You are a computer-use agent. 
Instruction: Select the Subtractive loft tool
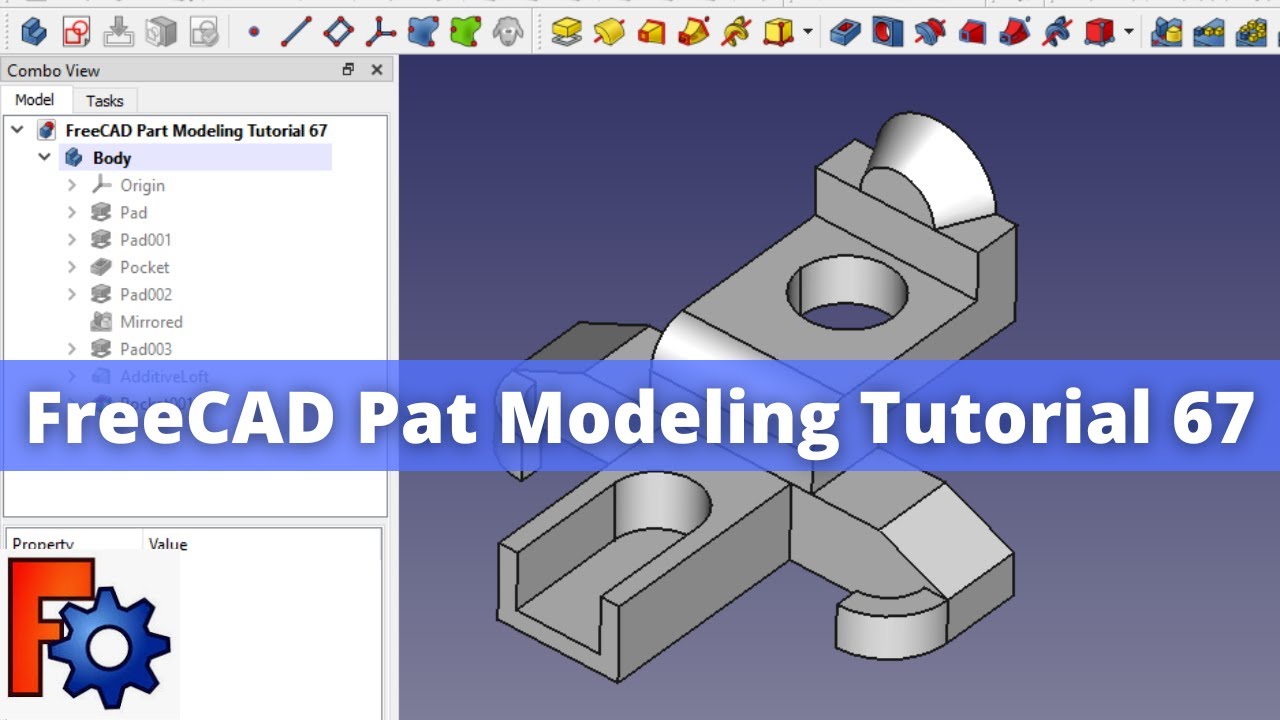pos(972,32)
